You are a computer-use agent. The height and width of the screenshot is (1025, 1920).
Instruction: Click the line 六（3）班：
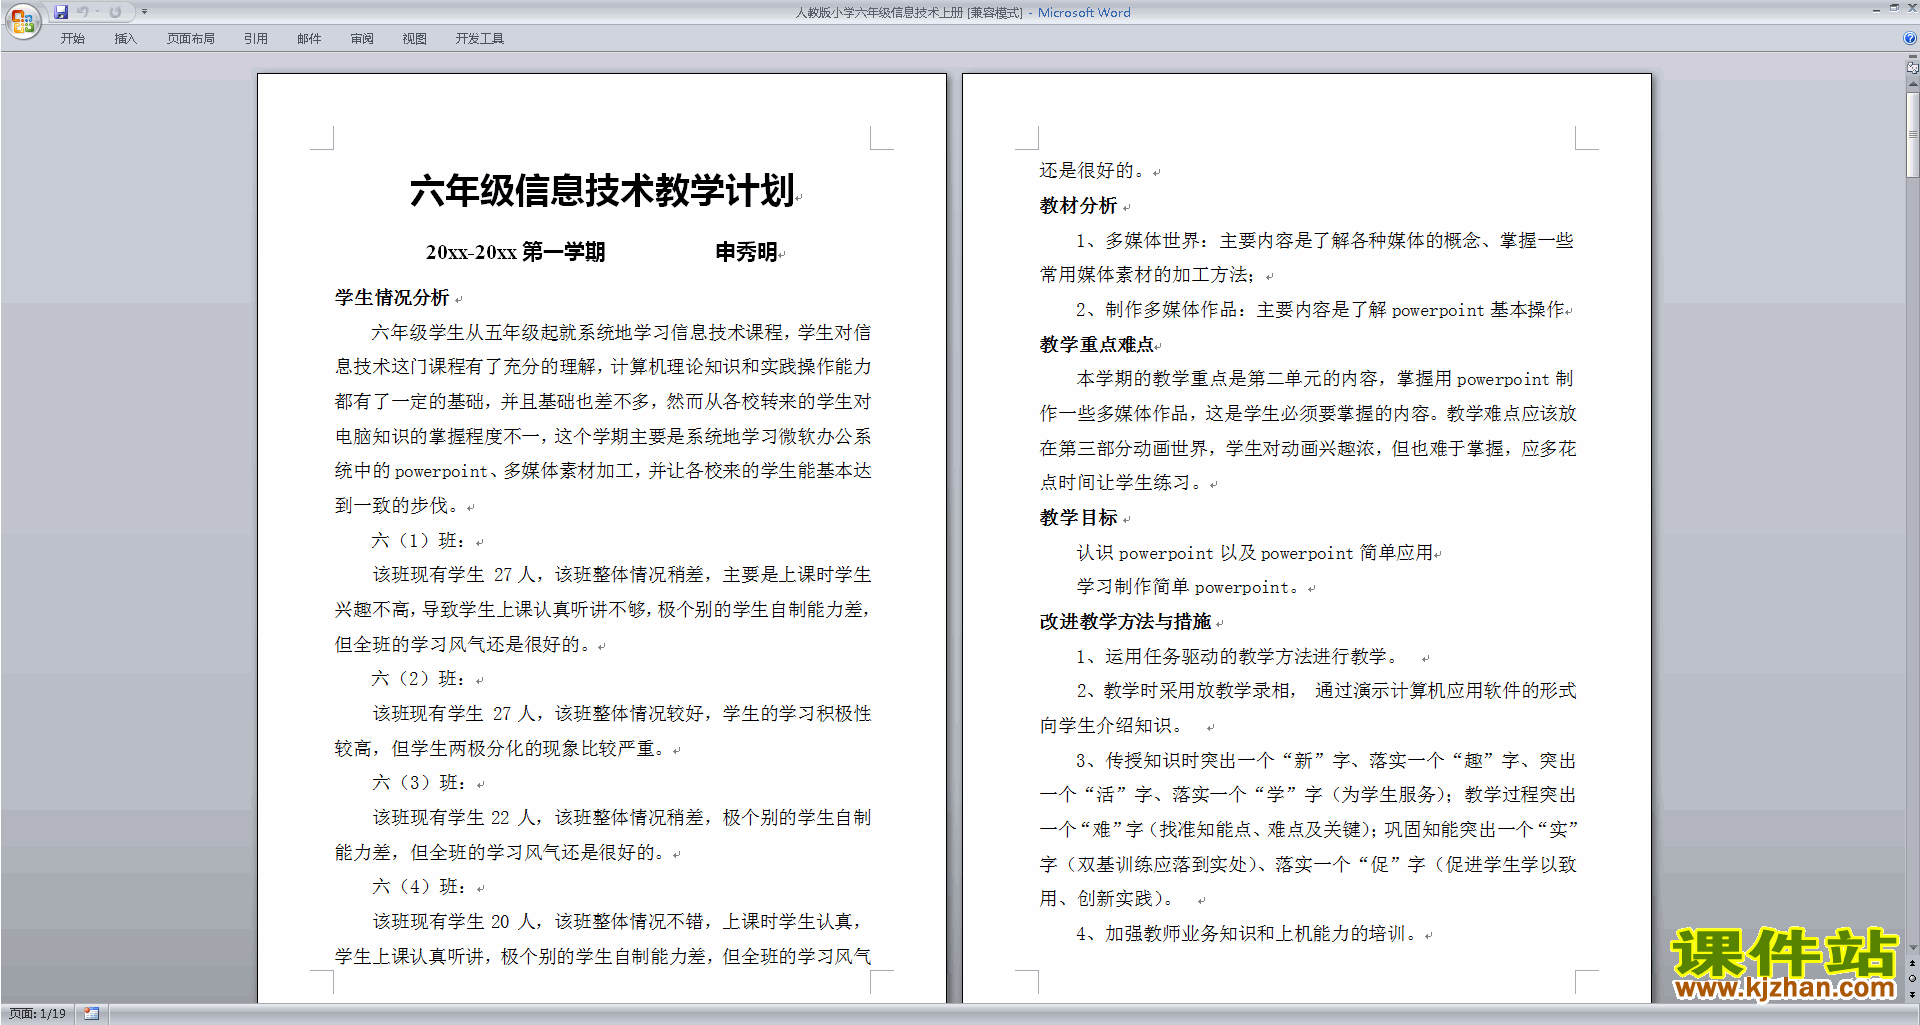(x=418, y=783)
